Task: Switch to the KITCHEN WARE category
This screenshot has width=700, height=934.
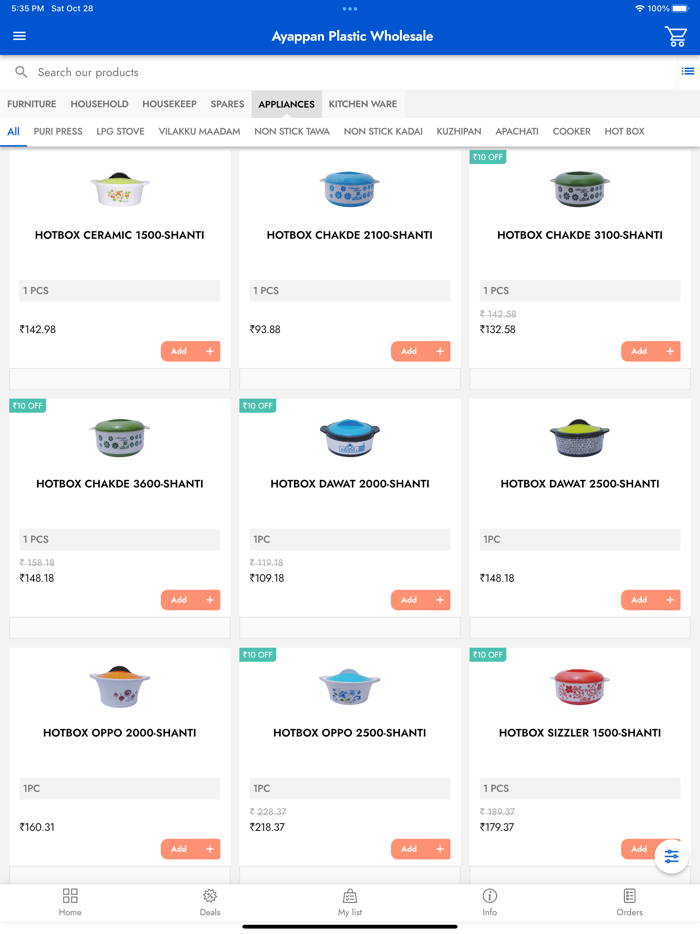Action: click(362, 104)
